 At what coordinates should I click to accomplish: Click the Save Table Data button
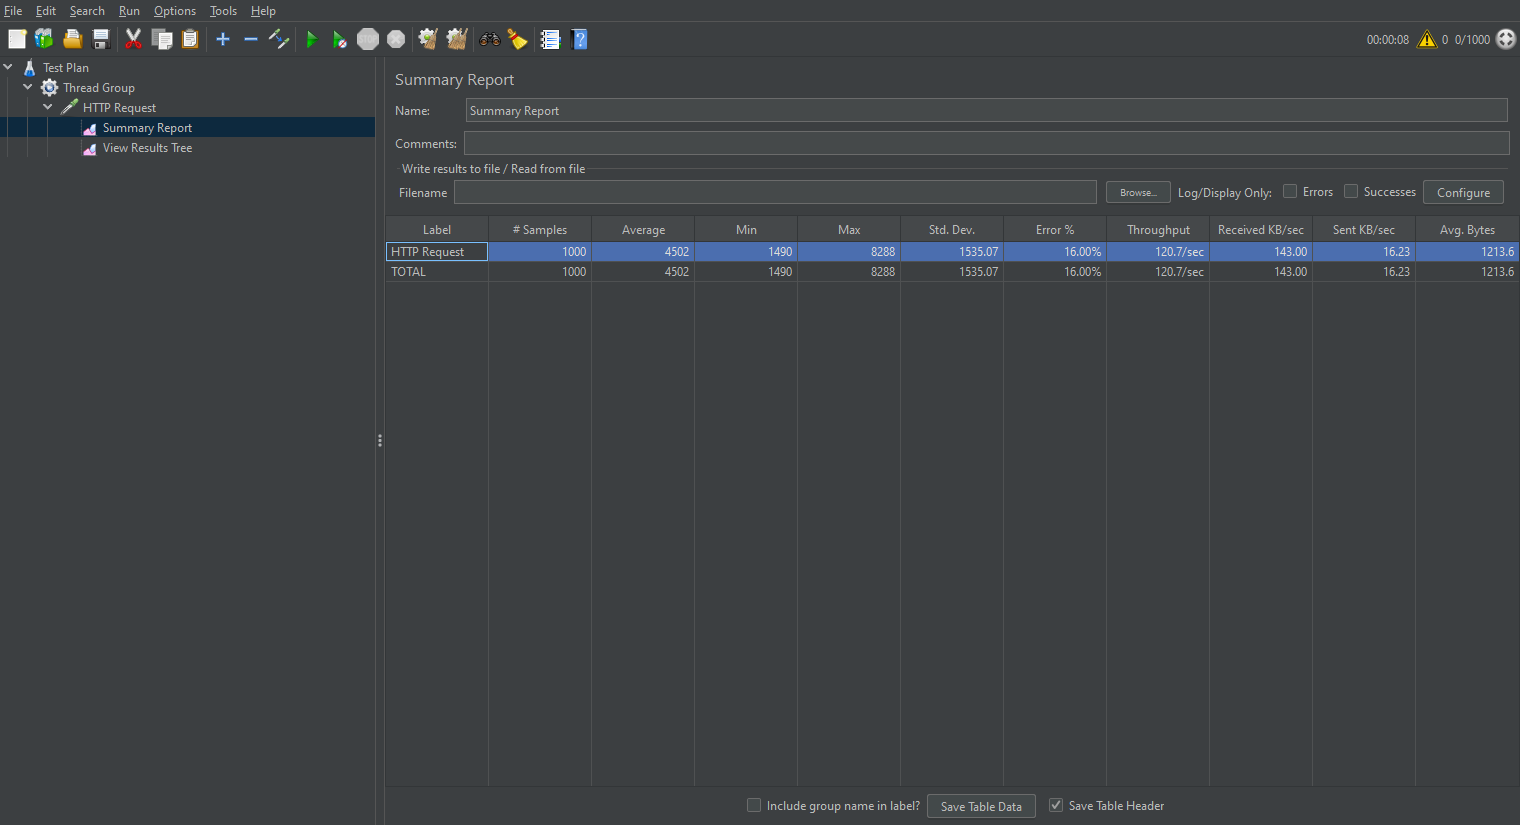click(981, 806)
